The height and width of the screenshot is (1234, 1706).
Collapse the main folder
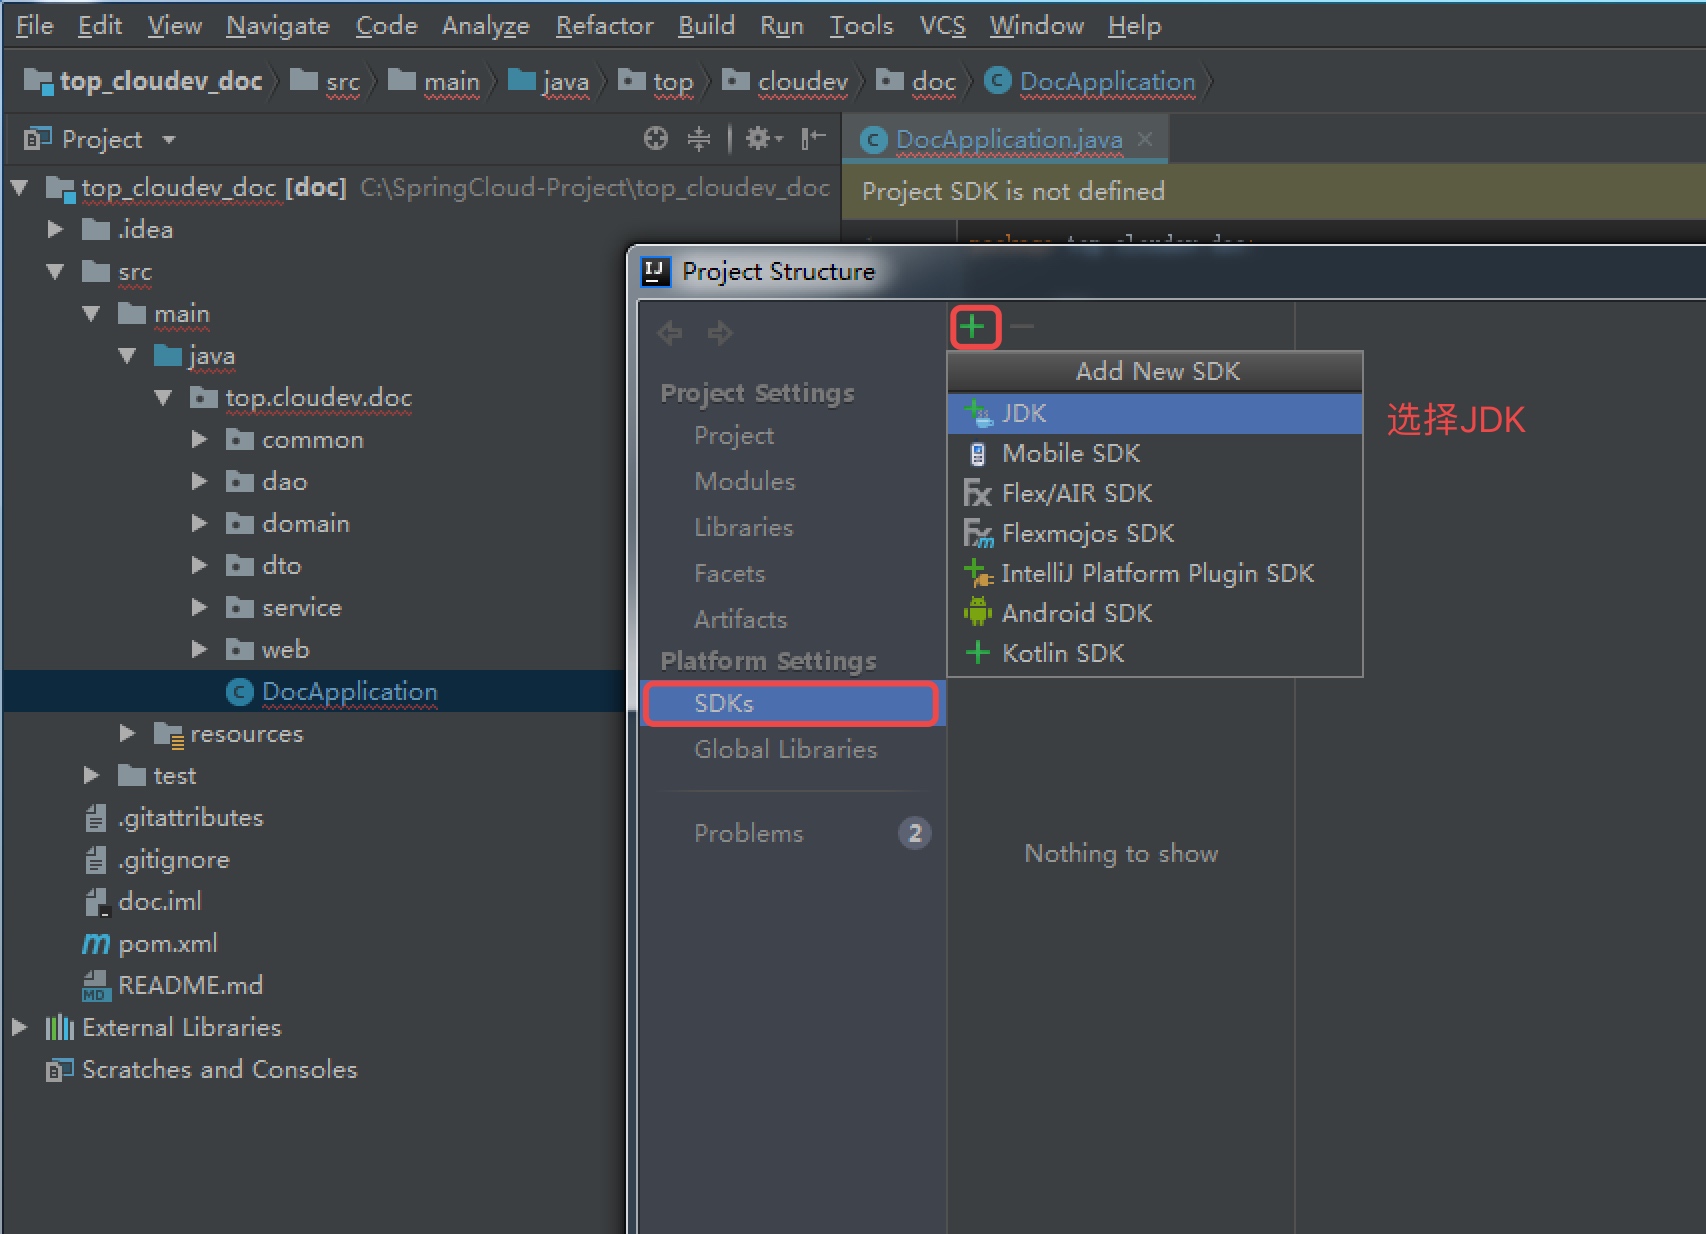[91, 313]
